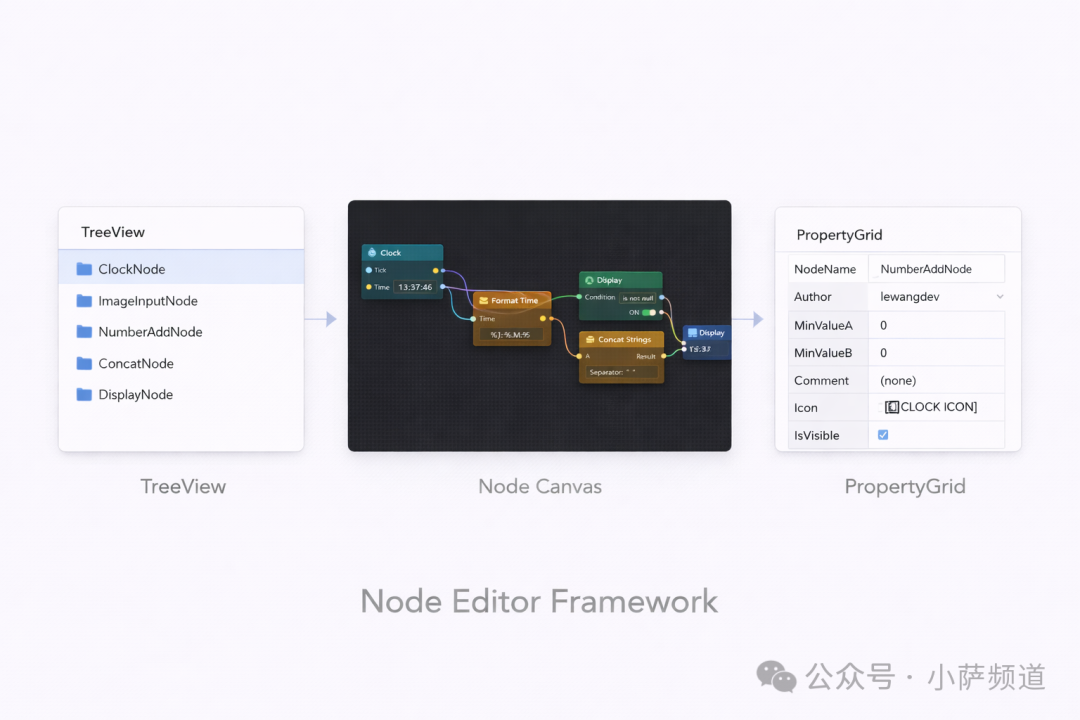This screenshot has width=1080, height=720.
Task: Click the output value field in the blue Display node
Action: tap(705, 349)
